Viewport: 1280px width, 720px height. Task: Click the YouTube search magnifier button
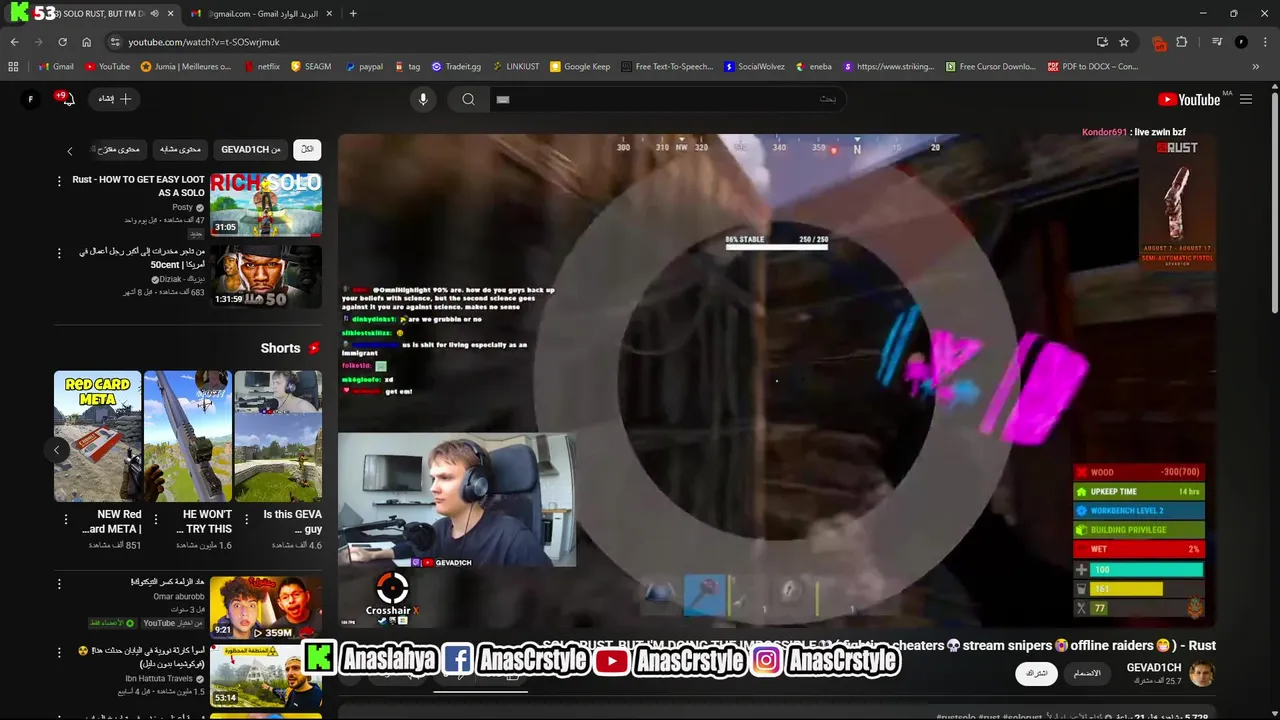pyautogui.click(x=468, y=99)
